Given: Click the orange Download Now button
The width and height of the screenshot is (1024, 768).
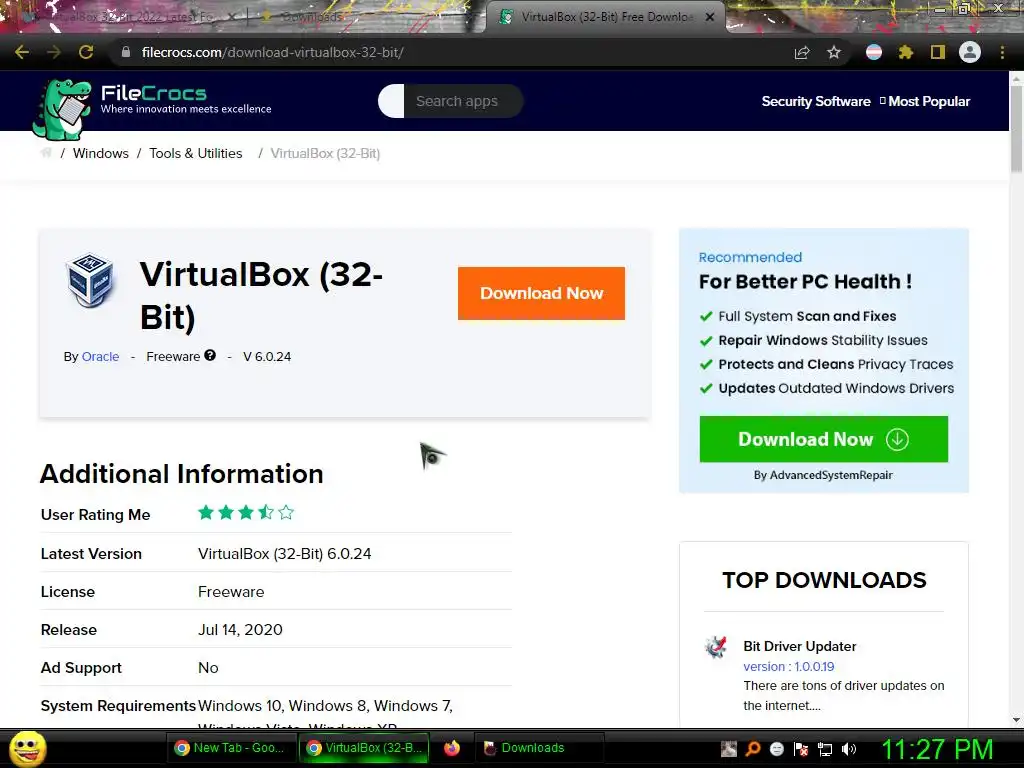Looking at the screenshot, I should pos(541,293).
